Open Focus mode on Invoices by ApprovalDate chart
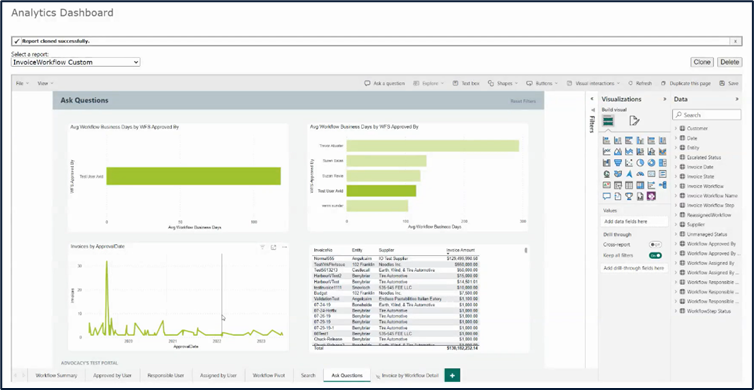This screenshot has width=754, height=390. click(x=273, y=247)
